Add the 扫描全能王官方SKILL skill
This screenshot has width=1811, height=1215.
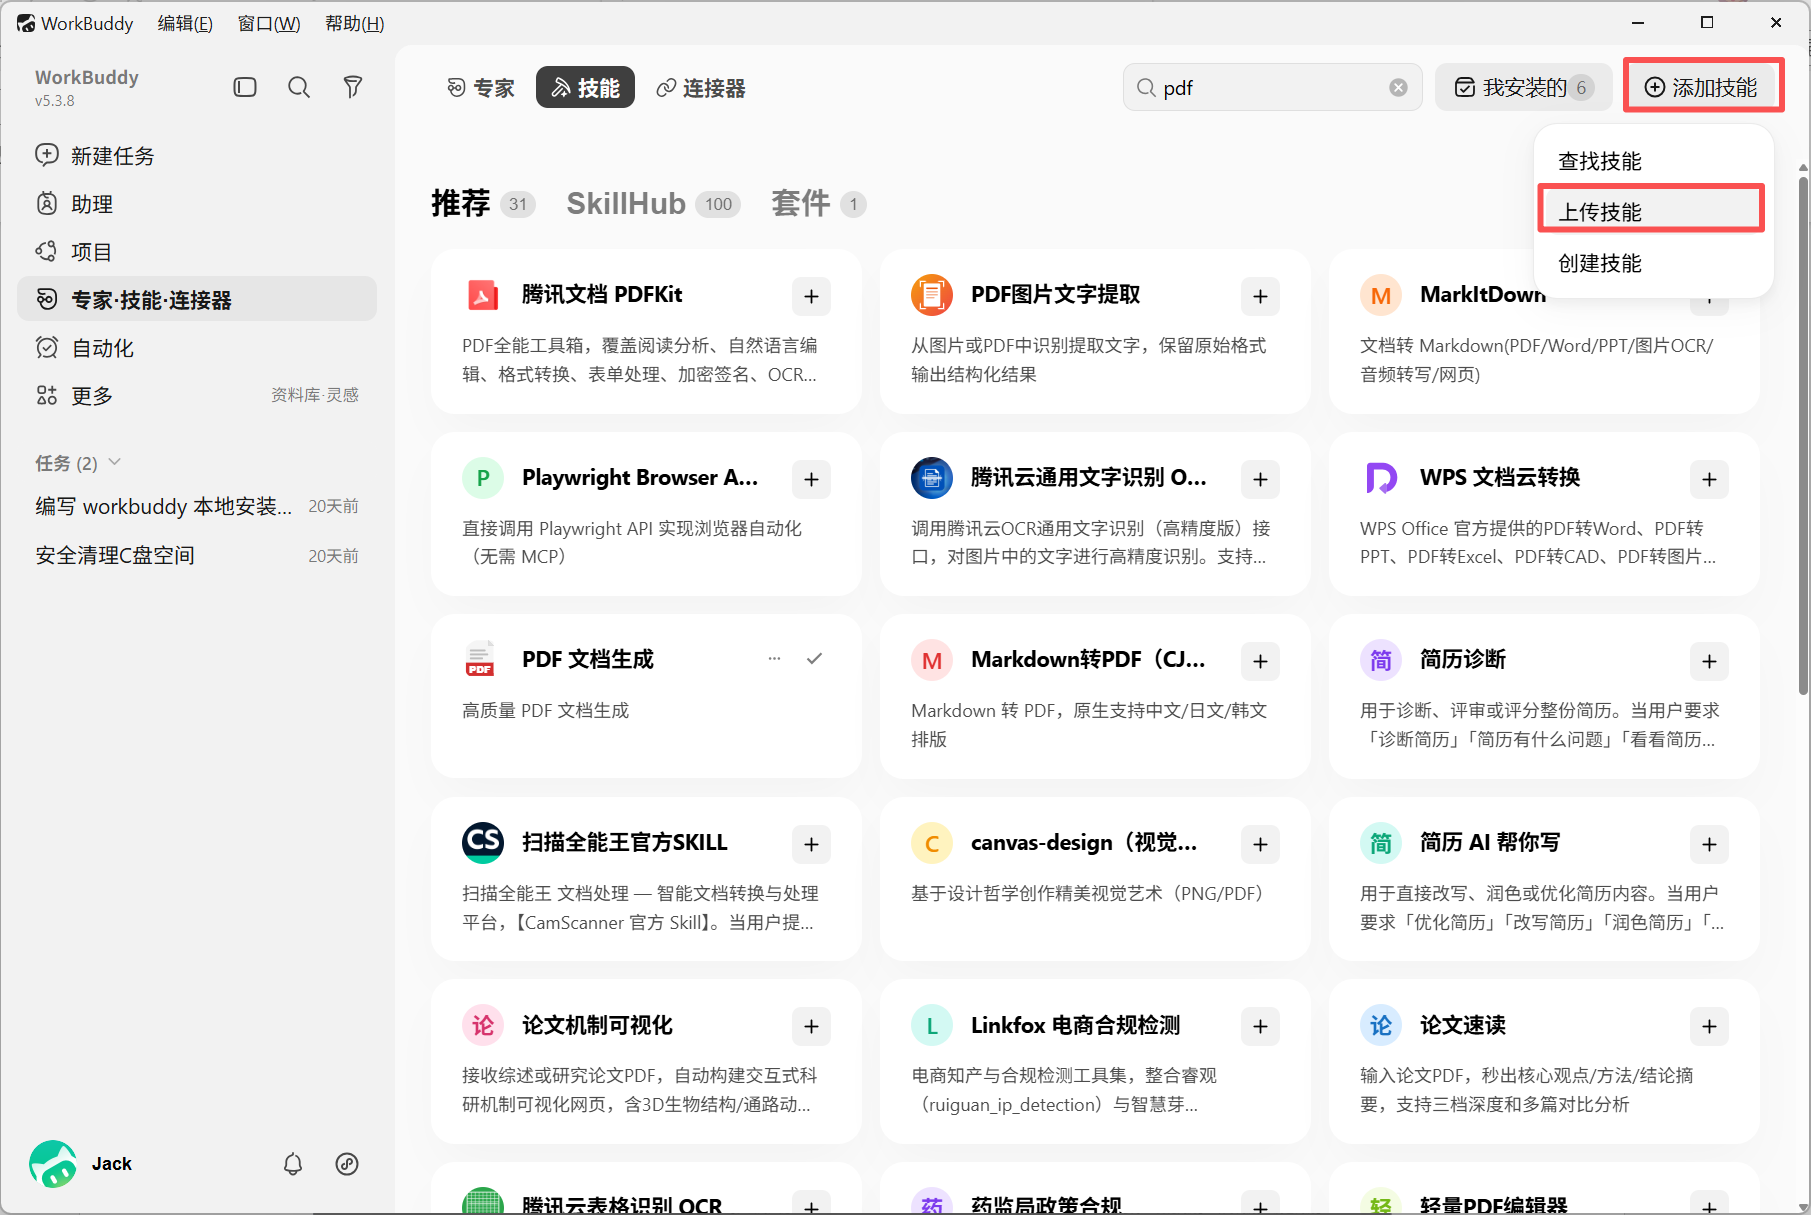(x=811, y=844)
